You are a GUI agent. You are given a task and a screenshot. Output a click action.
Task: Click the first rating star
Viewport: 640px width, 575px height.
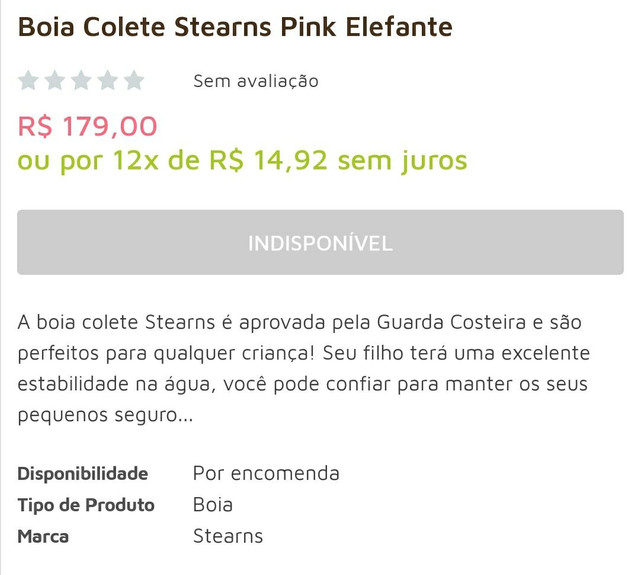[x=28, y=80]
